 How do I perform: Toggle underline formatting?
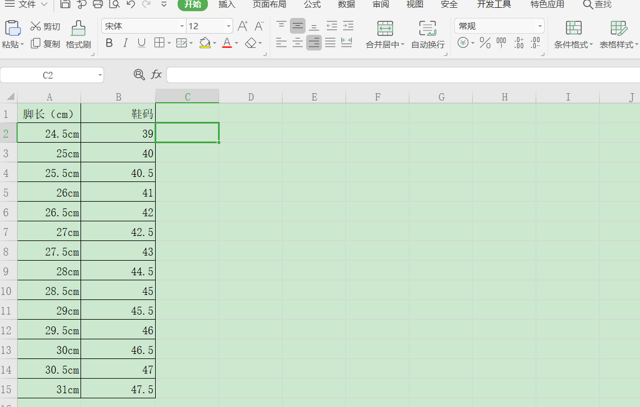pos(141,43)
